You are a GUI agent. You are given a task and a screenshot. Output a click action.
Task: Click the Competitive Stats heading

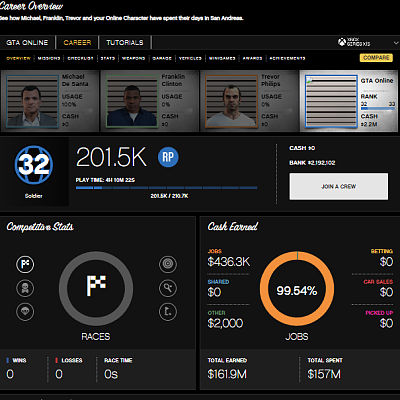pos(40,227)
